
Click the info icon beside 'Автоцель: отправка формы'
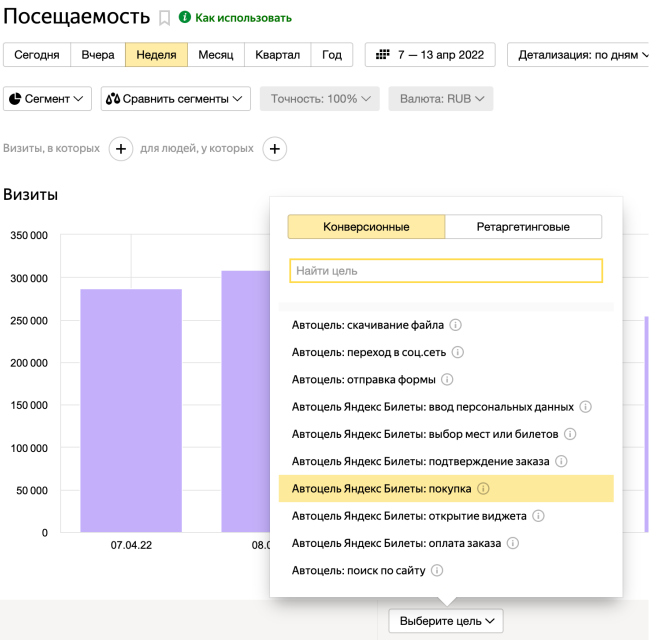point(447,379)
